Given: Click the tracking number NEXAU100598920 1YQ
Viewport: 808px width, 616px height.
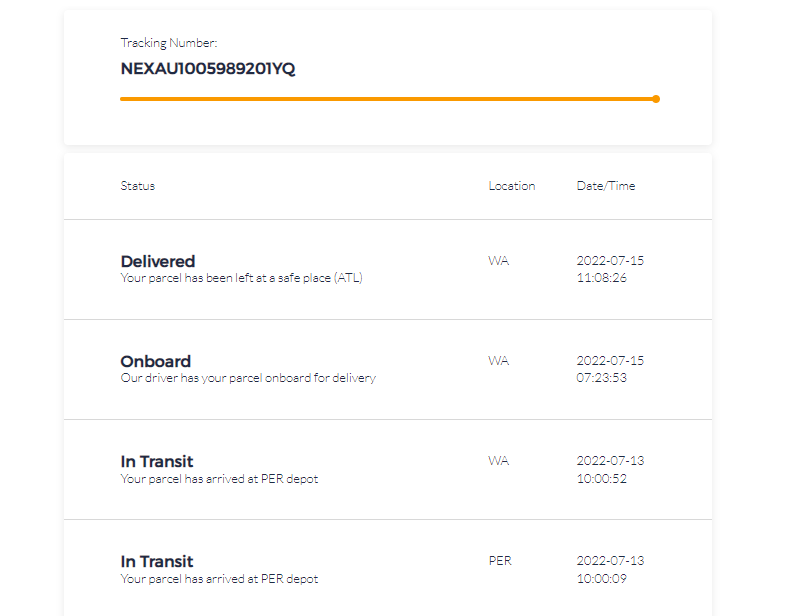Looking at the screenshot, I should point(208,69).
